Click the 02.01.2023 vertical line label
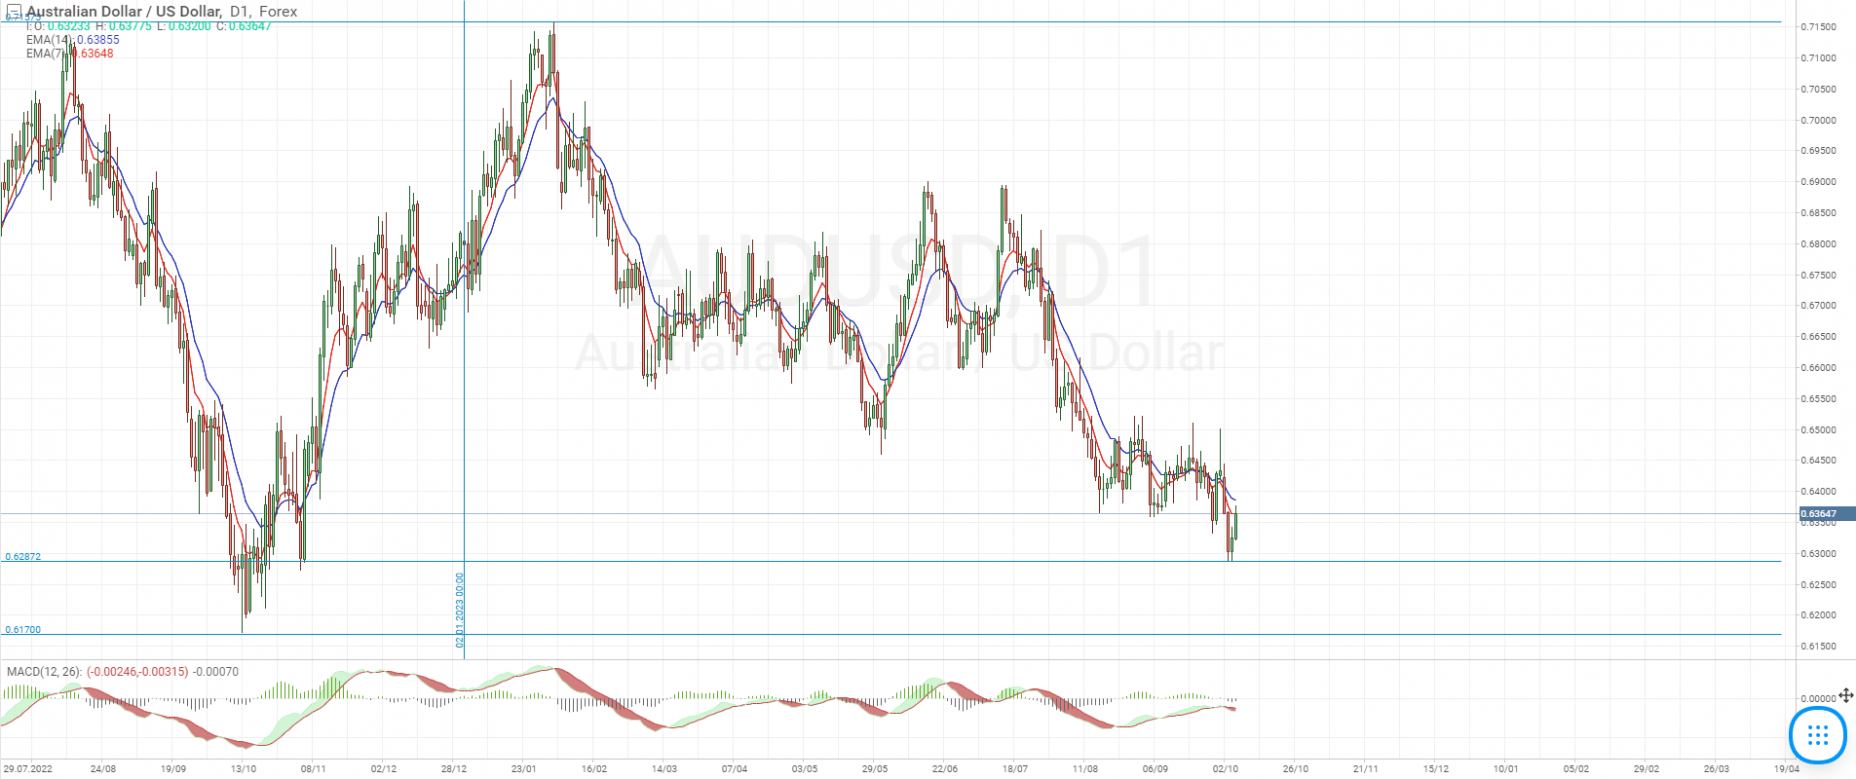The image size is (1856, 779). [460, 610]
